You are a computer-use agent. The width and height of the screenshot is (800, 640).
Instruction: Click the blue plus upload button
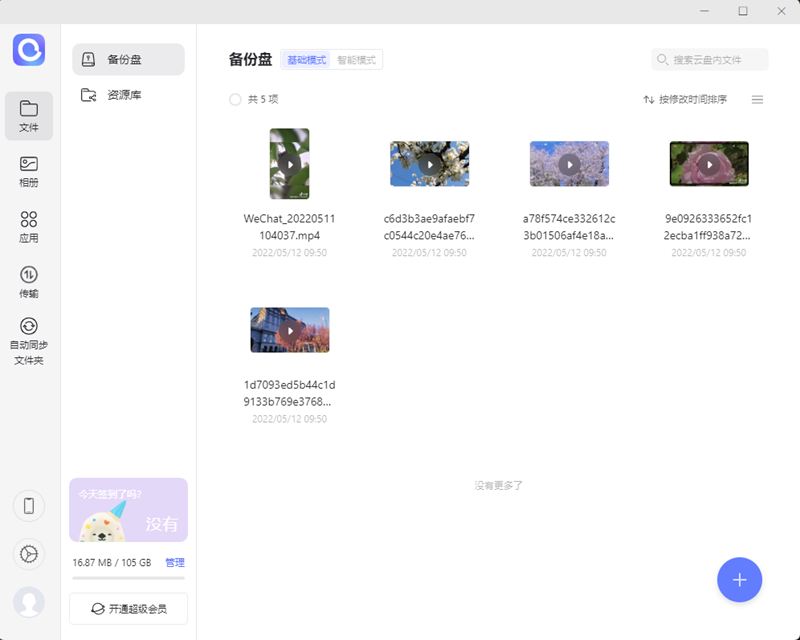point(739,579)
